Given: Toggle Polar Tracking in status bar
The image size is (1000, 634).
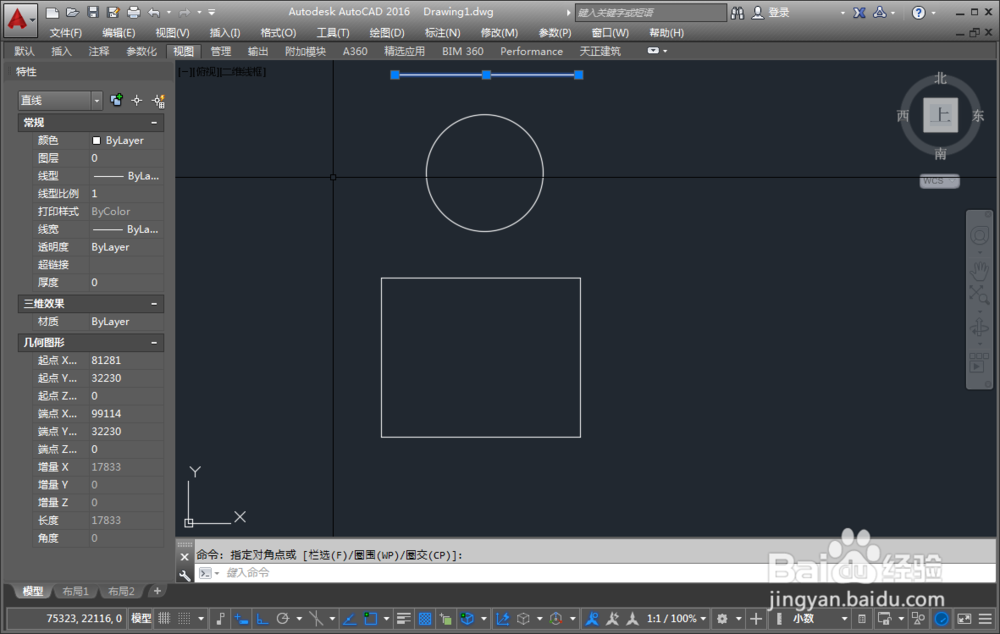Looking at the screenshot, I should [283, 619].
